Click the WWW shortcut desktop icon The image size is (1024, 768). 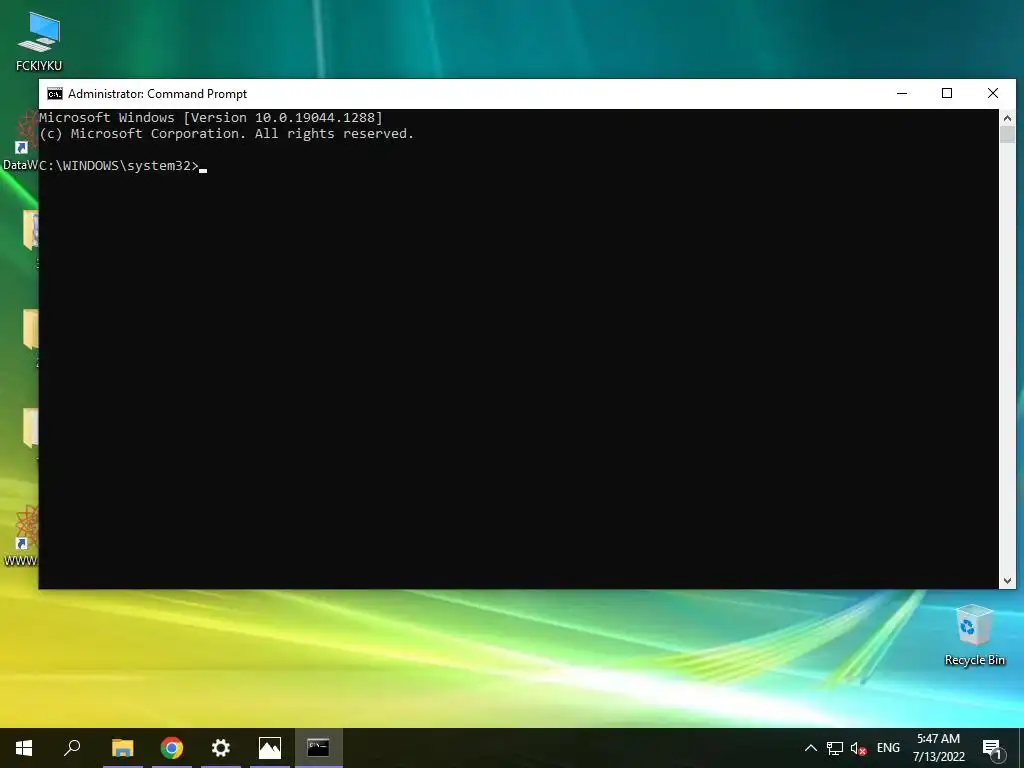[21, 536]
